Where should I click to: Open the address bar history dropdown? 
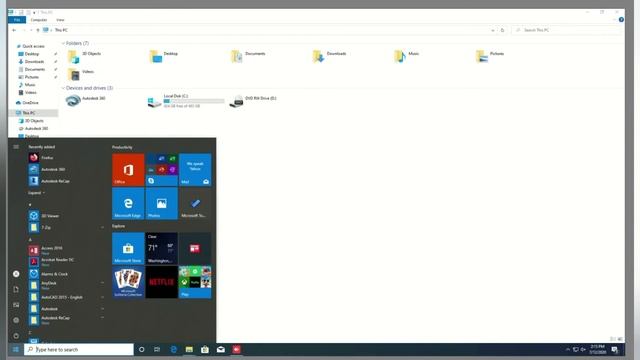[493, 30]
